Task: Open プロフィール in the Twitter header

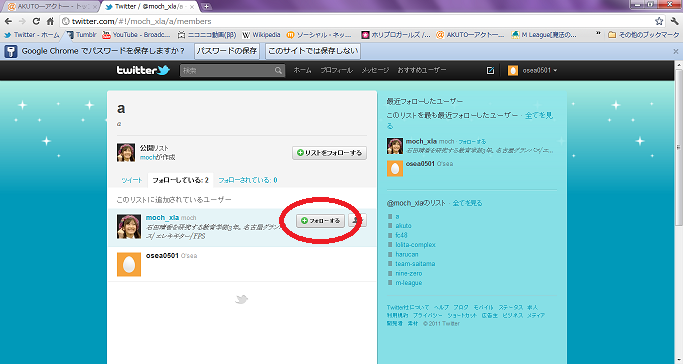Action: pyautogui.click(x=336, y=70)
